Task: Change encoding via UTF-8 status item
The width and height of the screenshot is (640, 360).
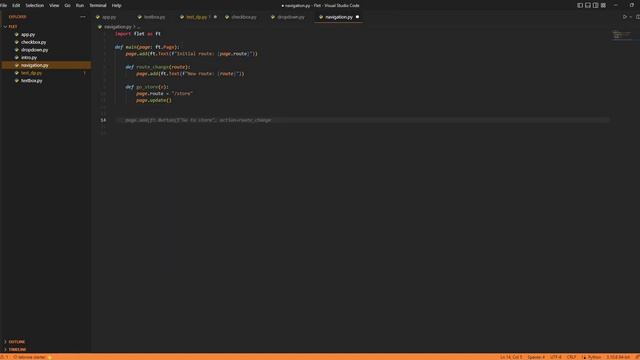Action: 556,357
